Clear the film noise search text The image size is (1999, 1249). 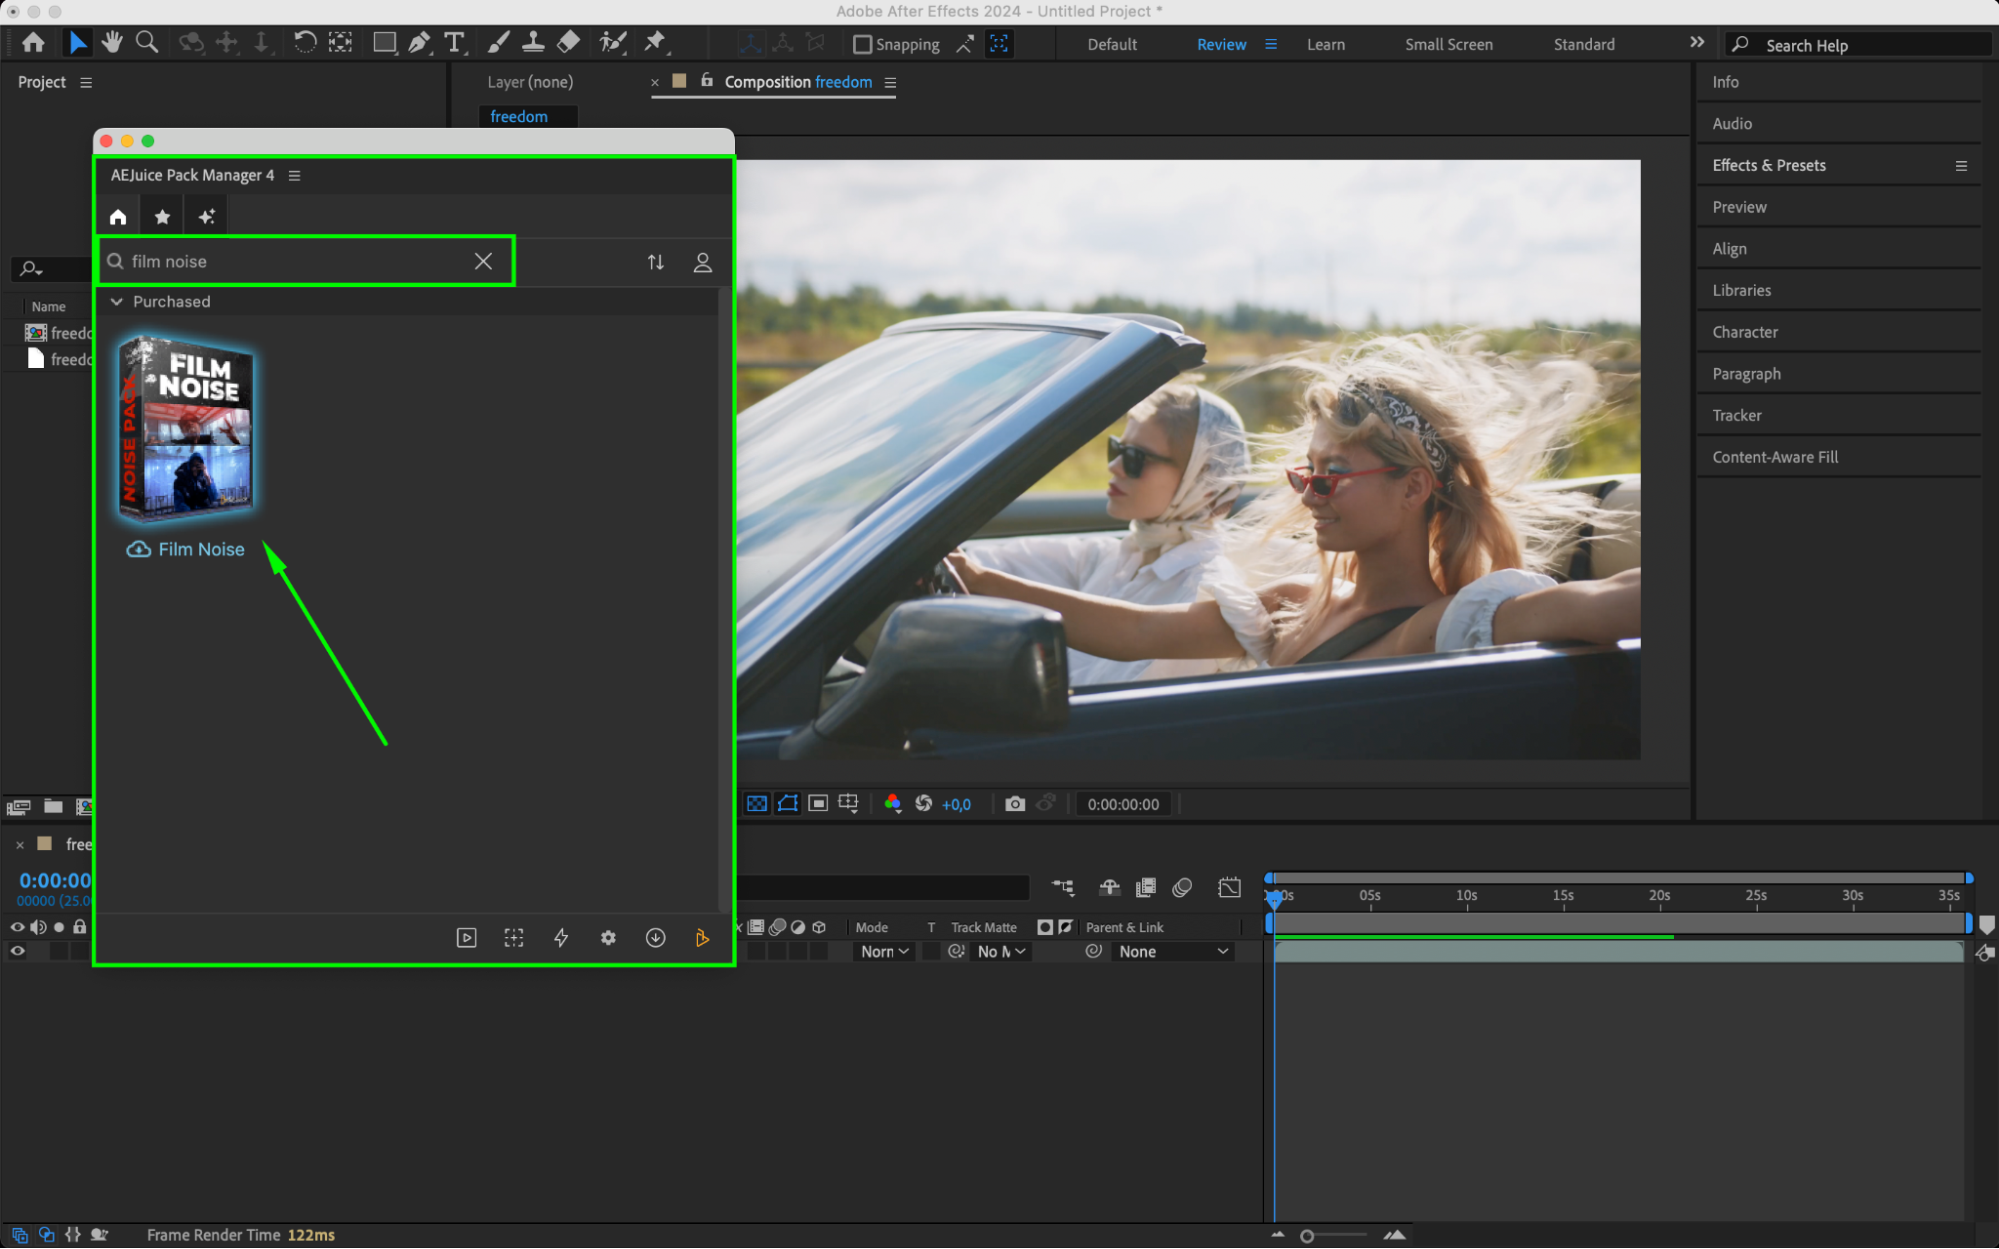point(483,262)
